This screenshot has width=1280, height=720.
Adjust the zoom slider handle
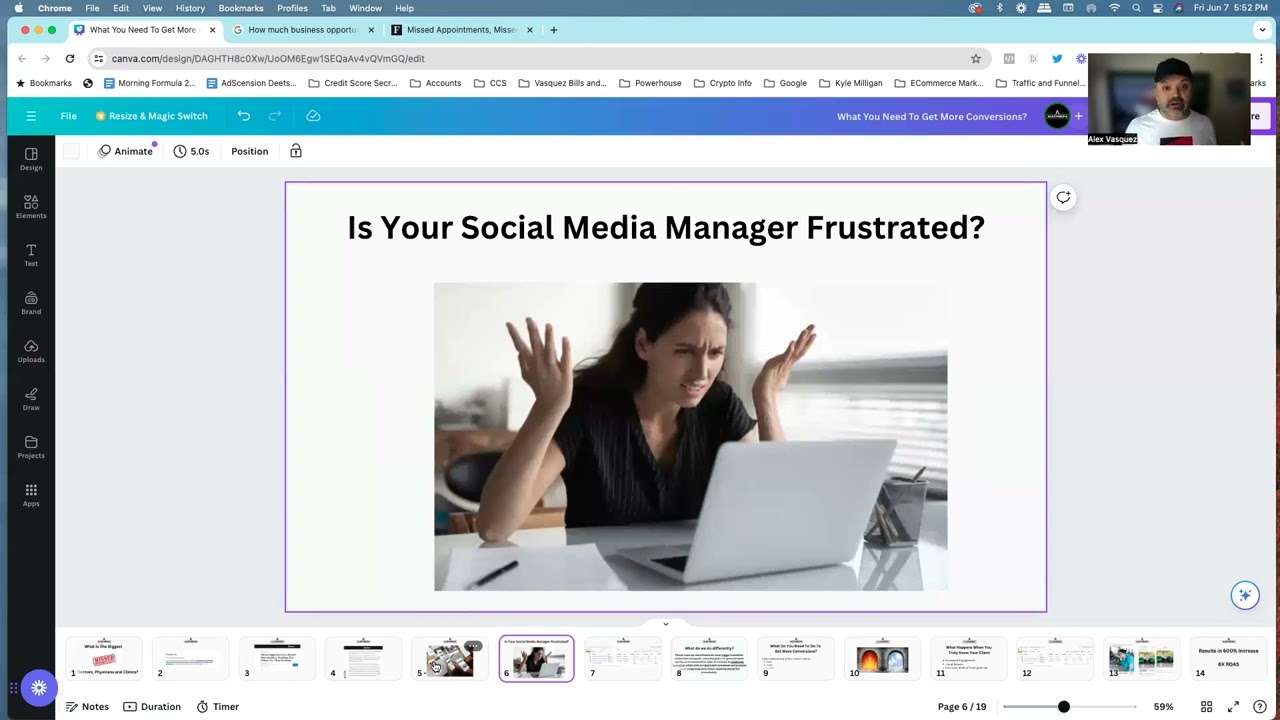(1064, 707)
